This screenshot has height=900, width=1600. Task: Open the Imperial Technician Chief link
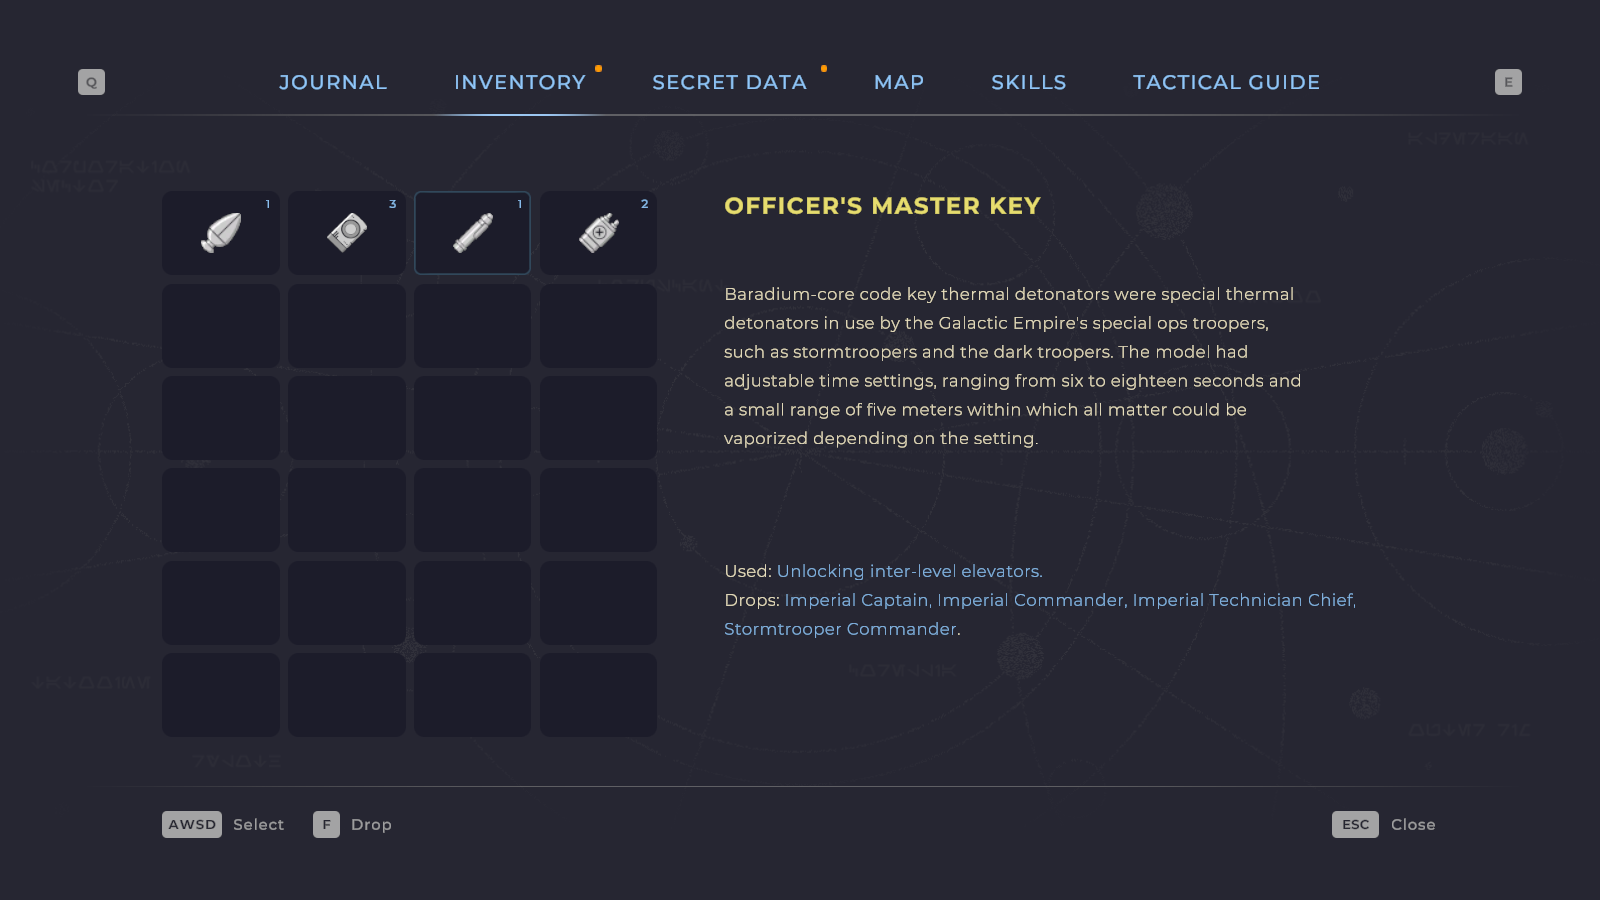click(x=1243, y=600)
